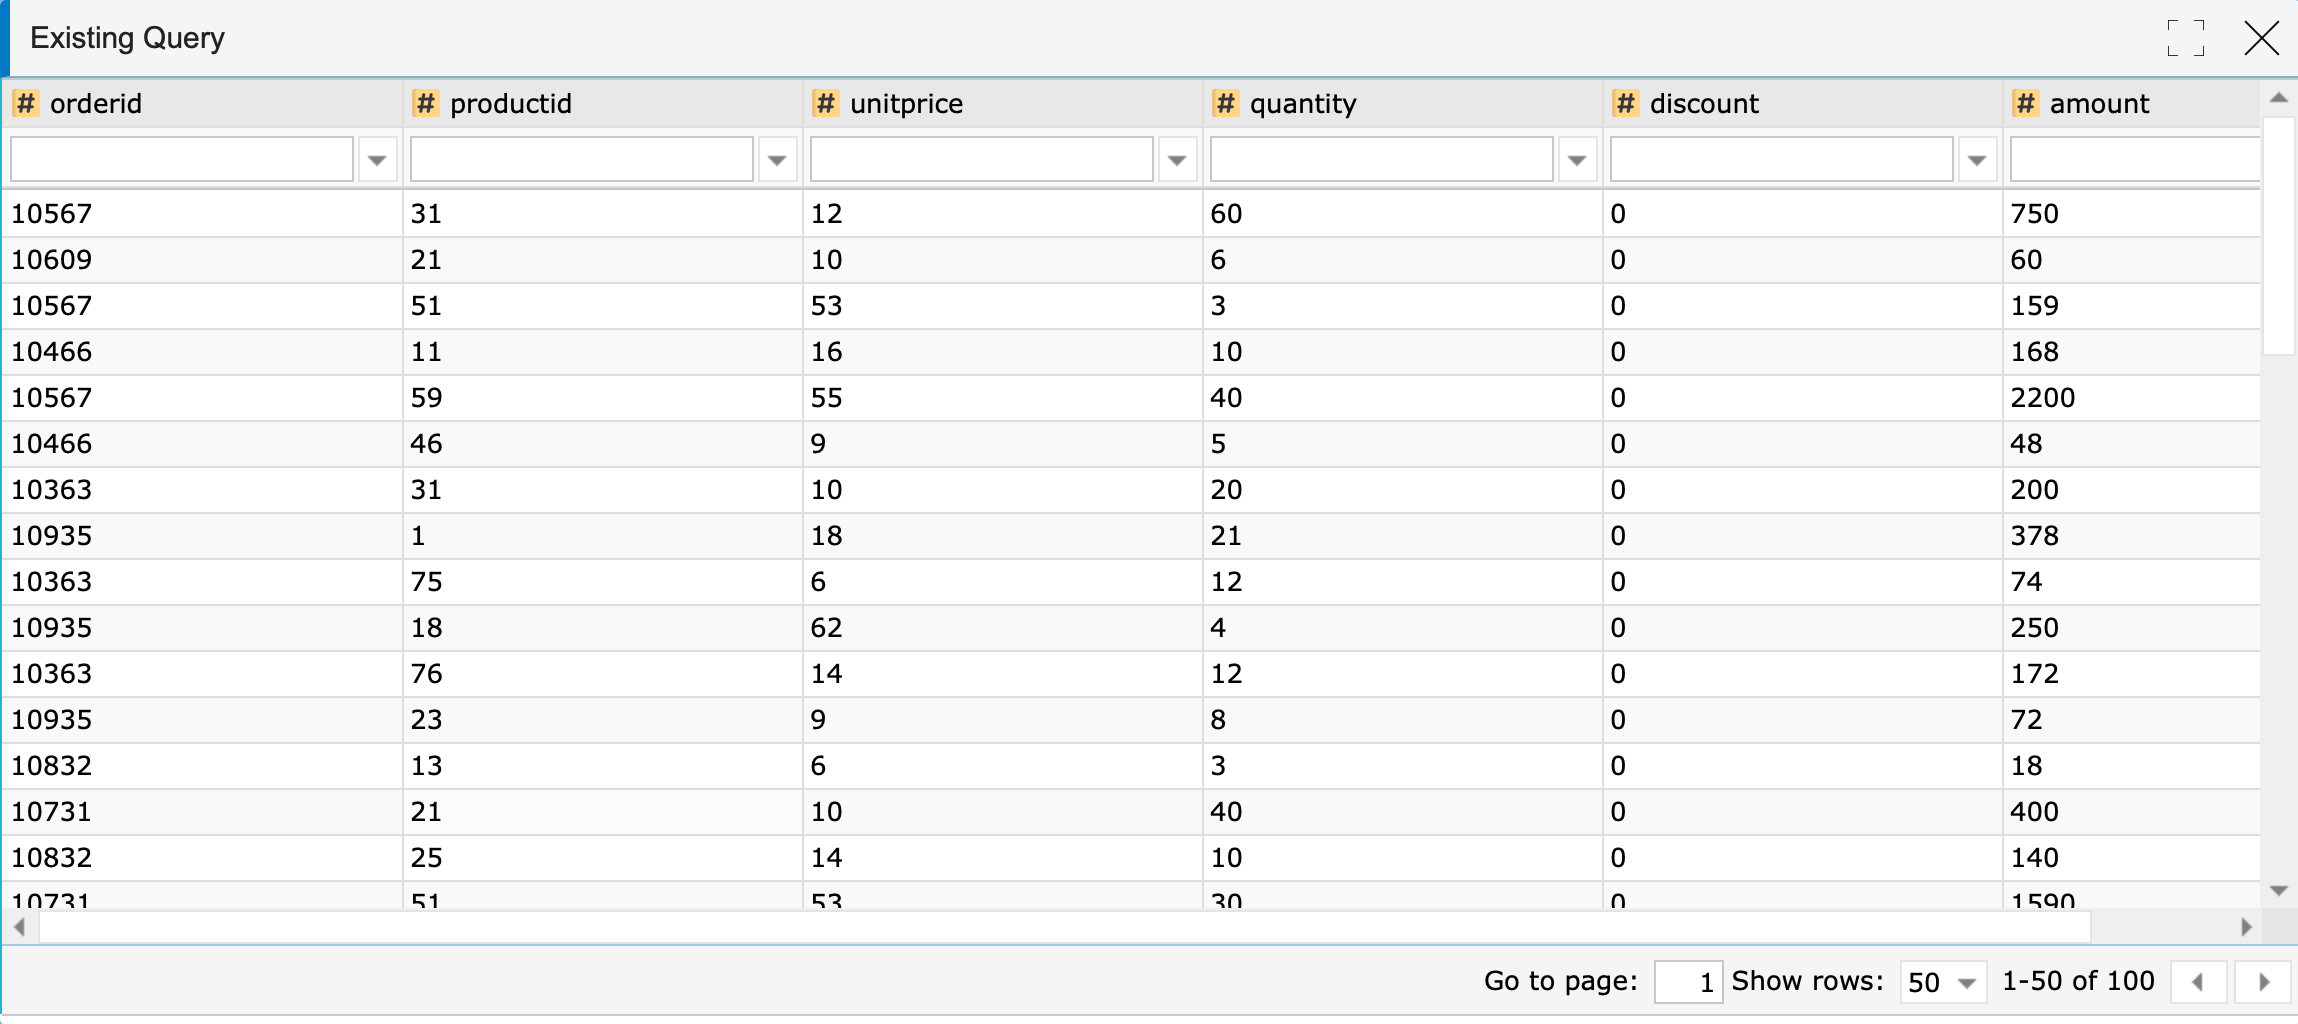Click the numeric type icon beside orderid
Image resolution: width=2298 pixels, height=1024 pixels.
tap(26, 103)
